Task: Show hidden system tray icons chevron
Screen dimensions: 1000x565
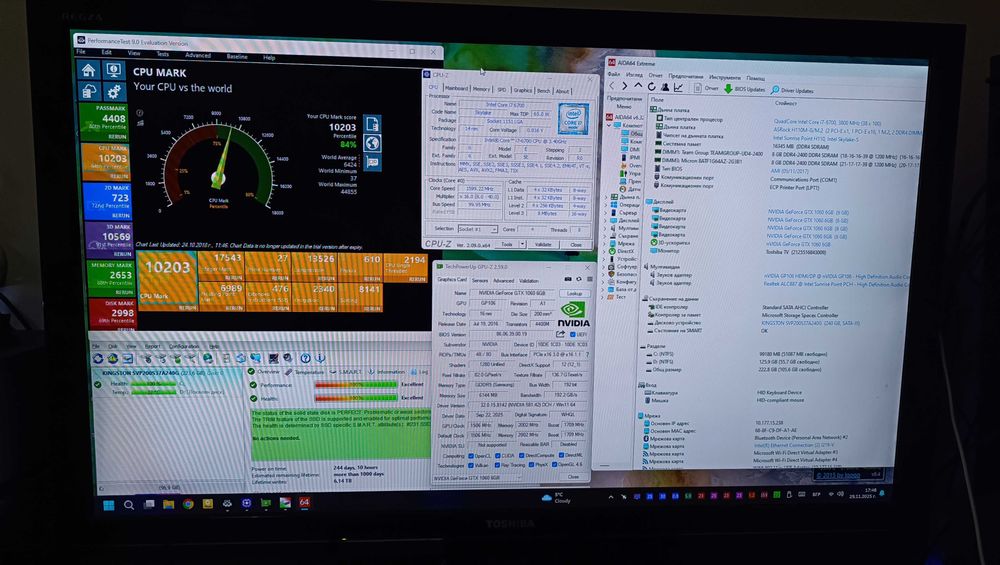Action: (610, 496)
